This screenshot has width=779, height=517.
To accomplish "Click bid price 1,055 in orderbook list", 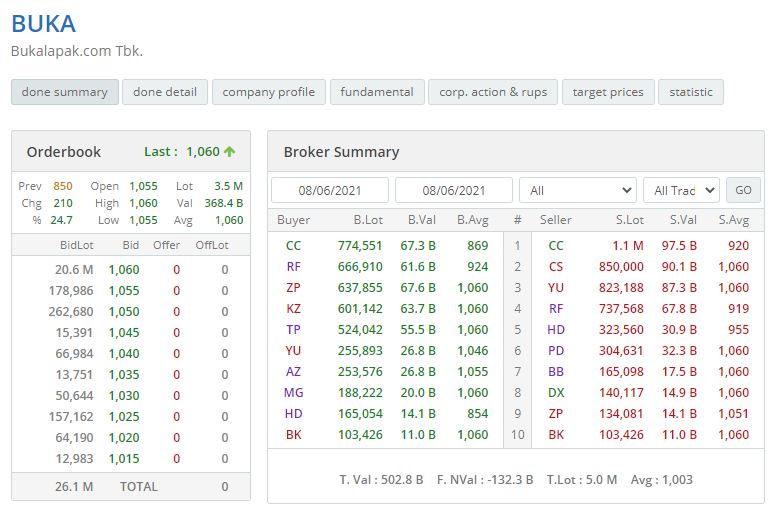I will pyautogui.click(x=124, y=291).
